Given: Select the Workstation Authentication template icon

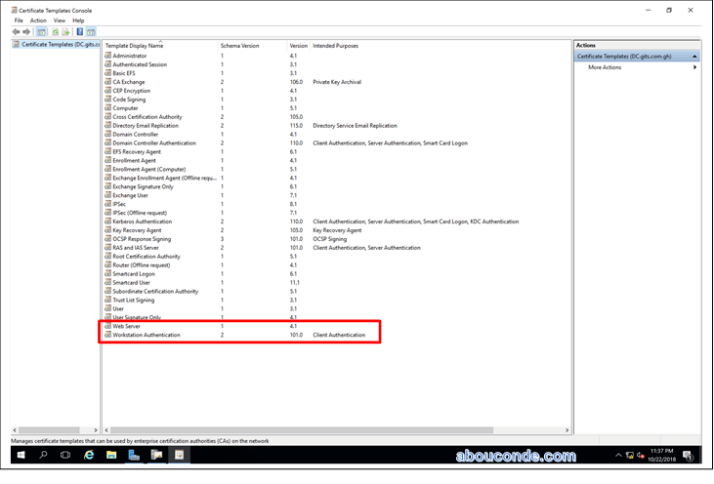Looking at the screenshot, I should coord(108,335).
